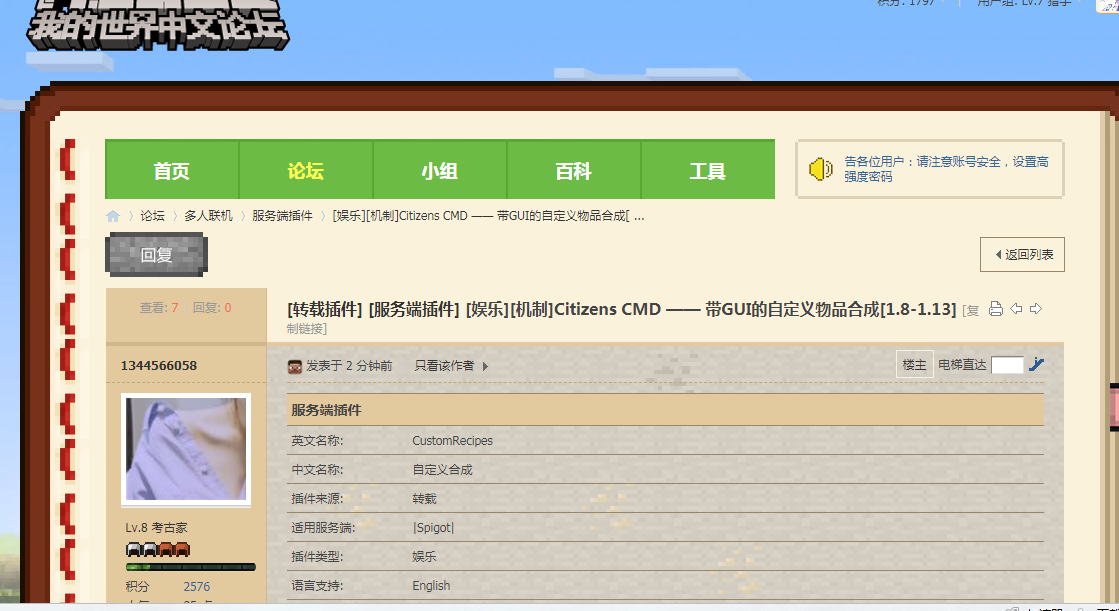
Task: Click the 发表于 2 分钟前 timestamp
Action: click(x=349, y=365)
